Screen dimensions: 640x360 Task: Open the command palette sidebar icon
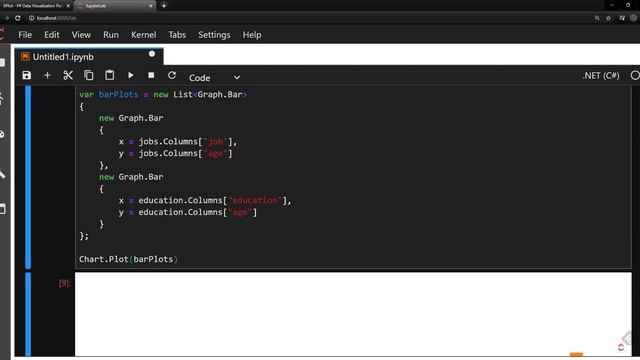2,134
